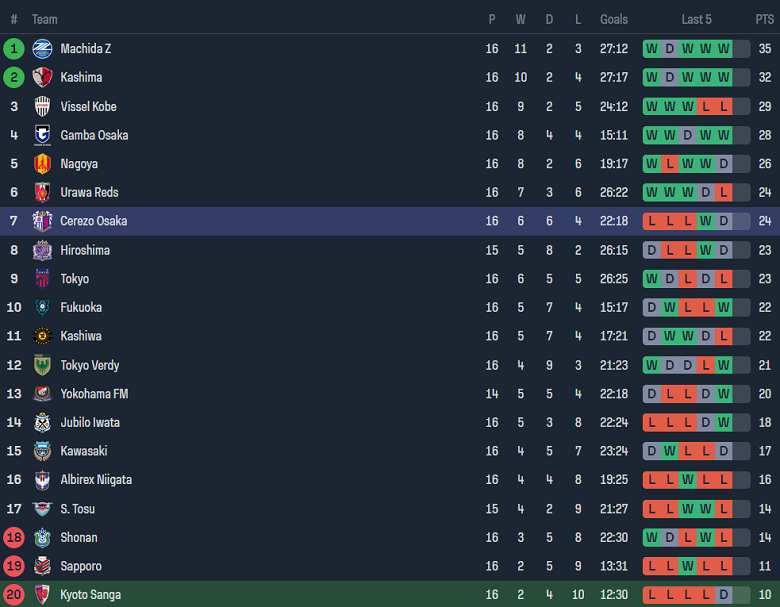Click the Kashima club logo
Screen dimensions: 780x607
pyautogui.click(x=42, y=77)
